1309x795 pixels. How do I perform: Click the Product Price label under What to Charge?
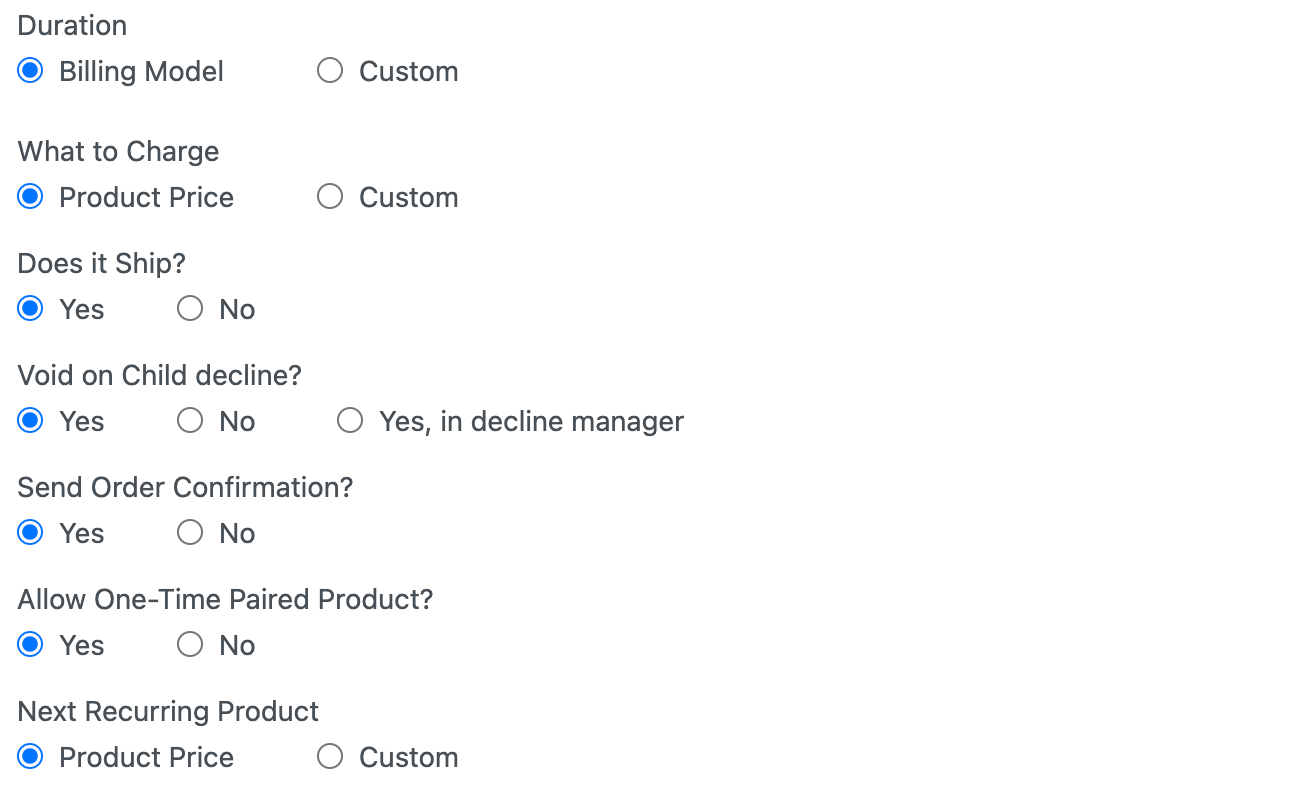coord(146,198)
